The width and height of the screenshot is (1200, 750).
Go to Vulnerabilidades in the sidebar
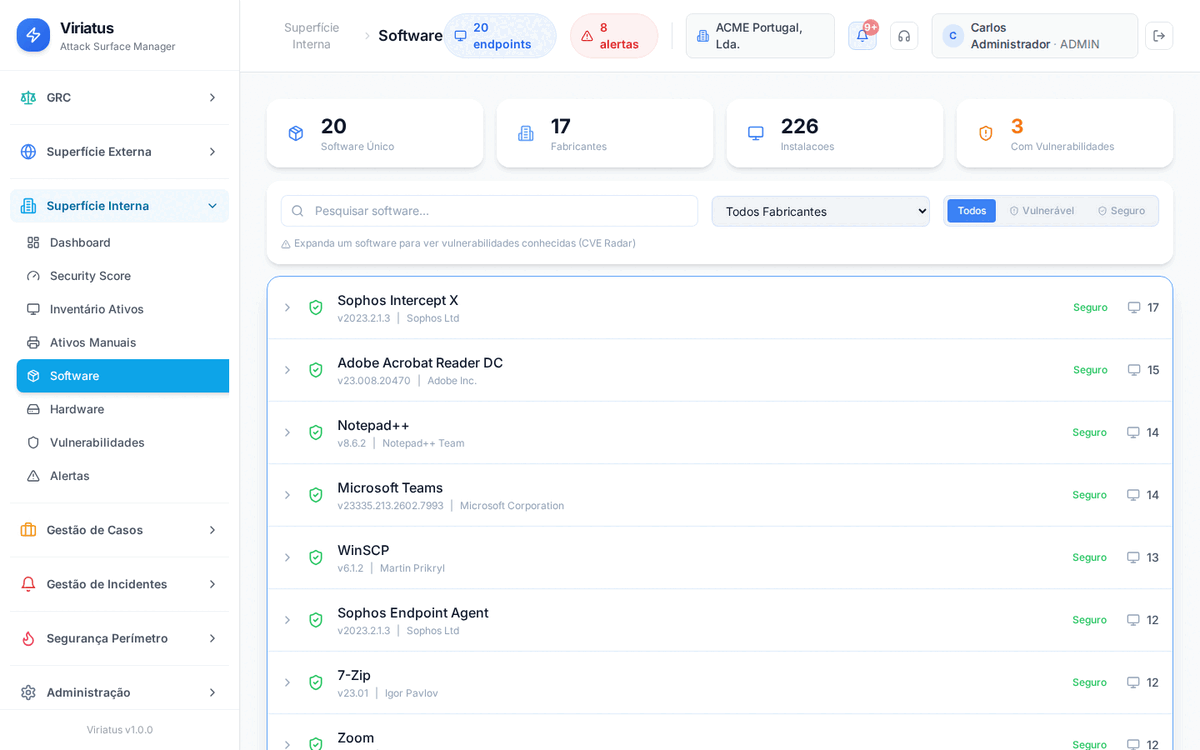97,443
